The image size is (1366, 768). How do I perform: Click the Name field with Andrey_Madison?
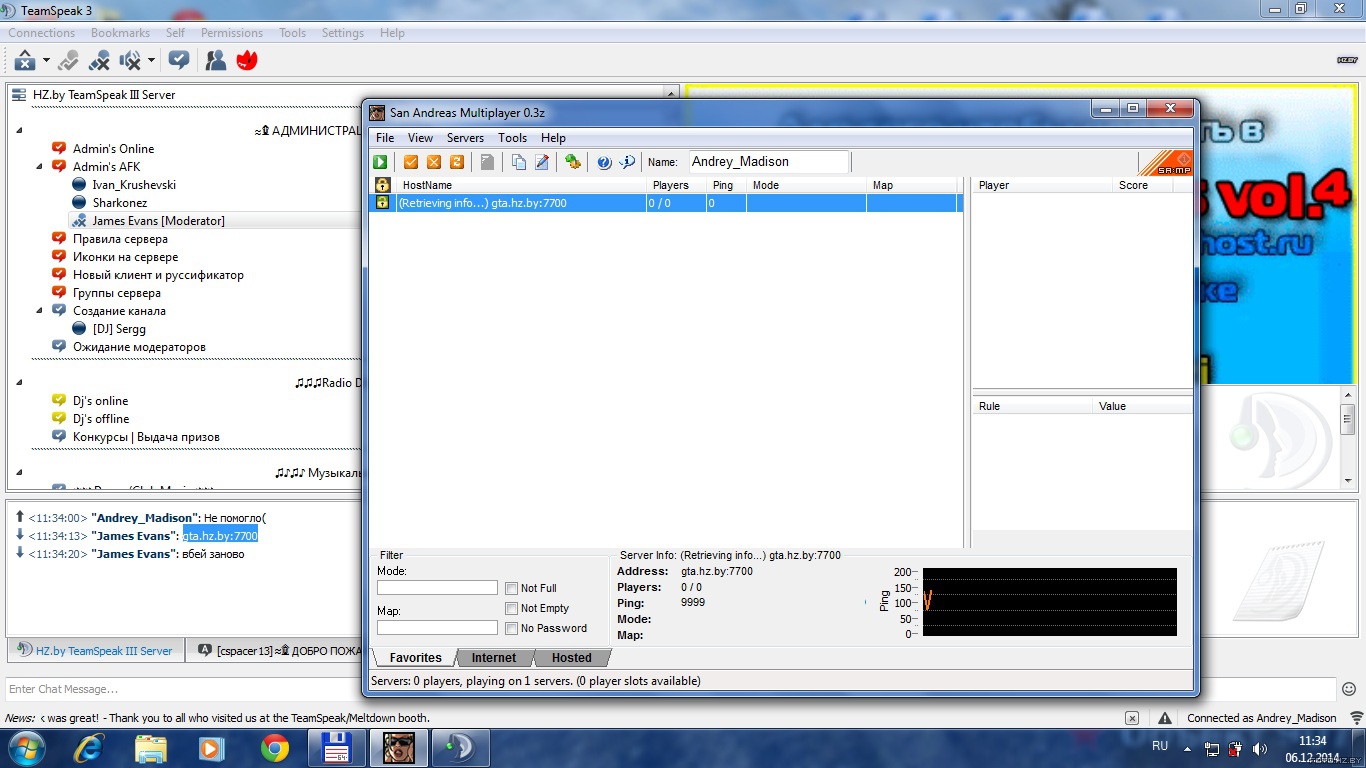pyautogui.click(x=769, y=162)
